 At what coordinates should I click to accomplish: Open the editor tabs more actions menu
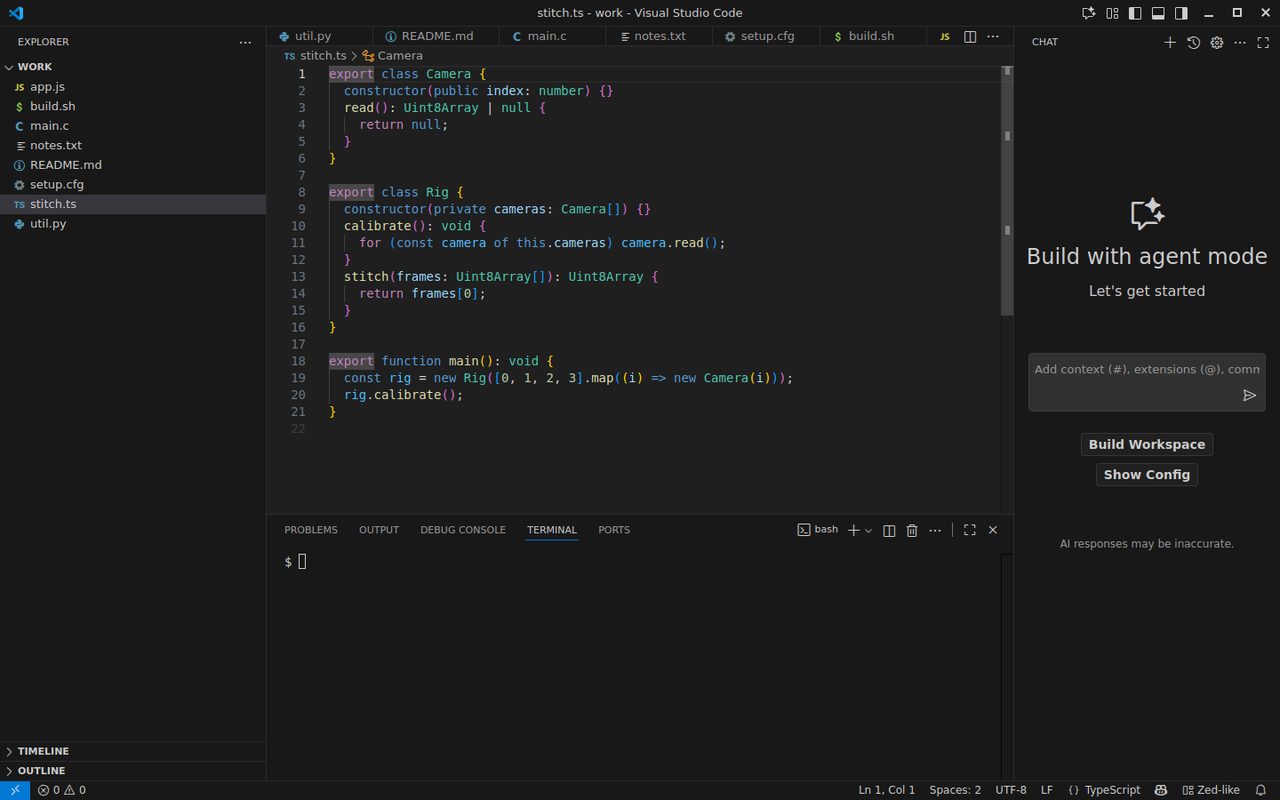pos(993,36)
